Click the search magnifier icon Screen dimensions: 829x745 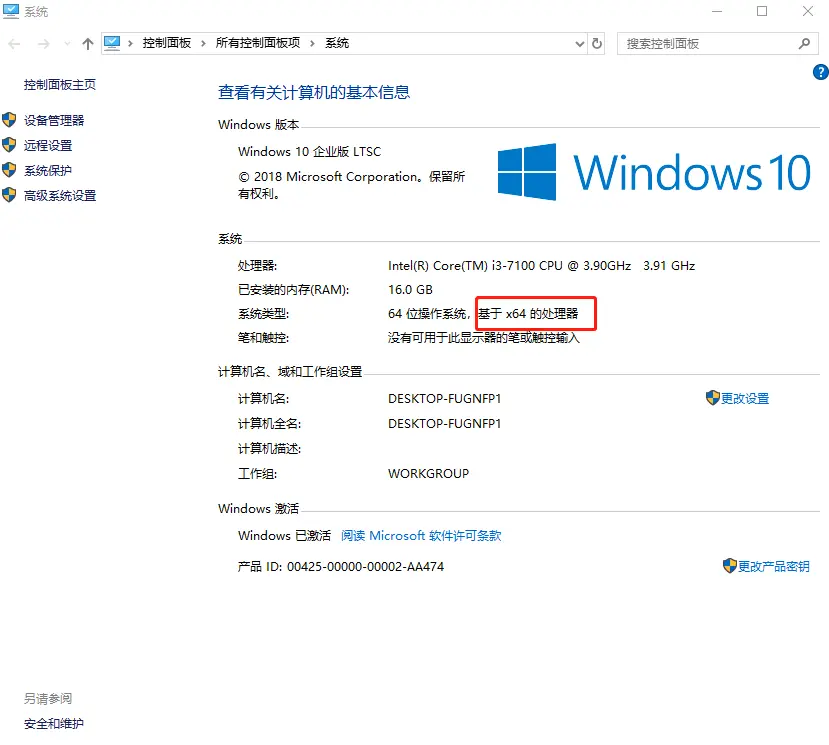(804, 44)
